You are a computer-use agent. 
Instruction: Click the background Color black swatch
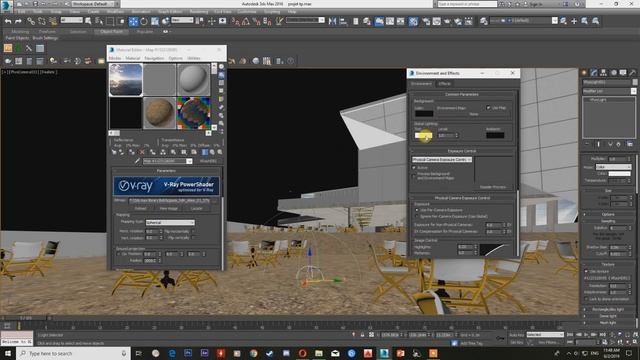click(x=424, y=113)
